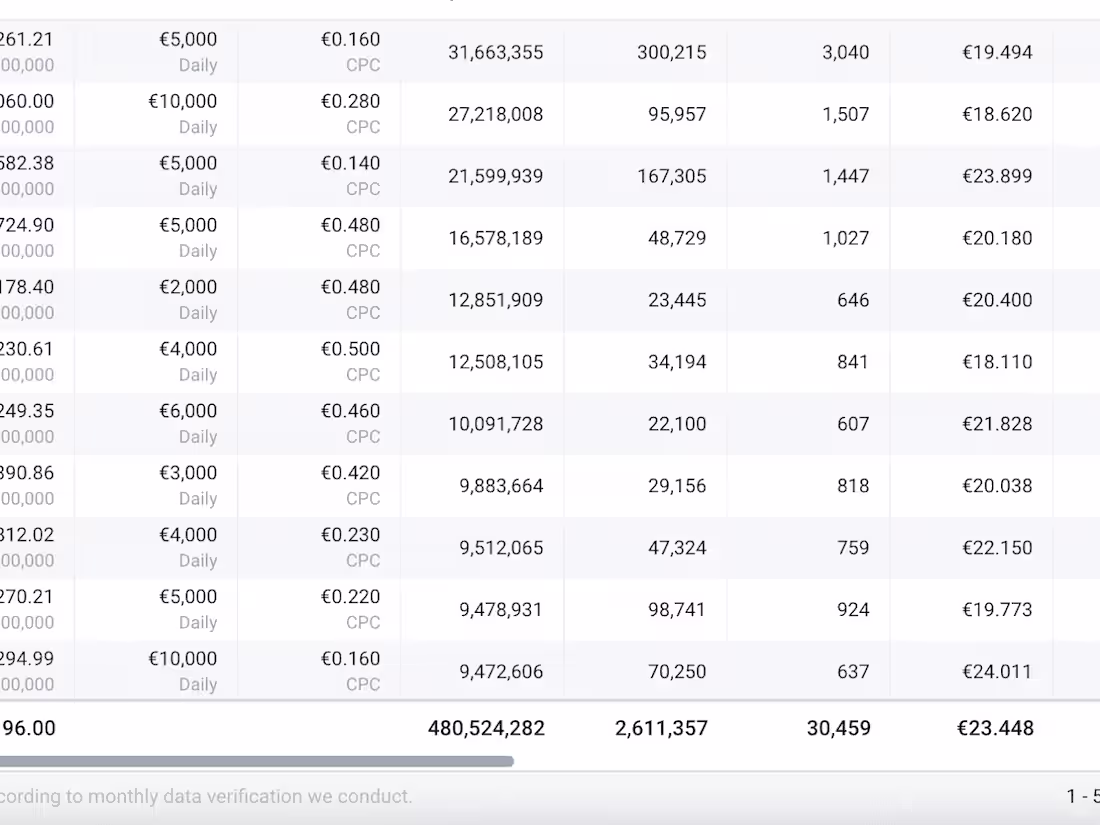The width and height of the screenshot is (1100, 825).
Task: Select the €3,000 daily budget cell
Action: tap(188, 474)
